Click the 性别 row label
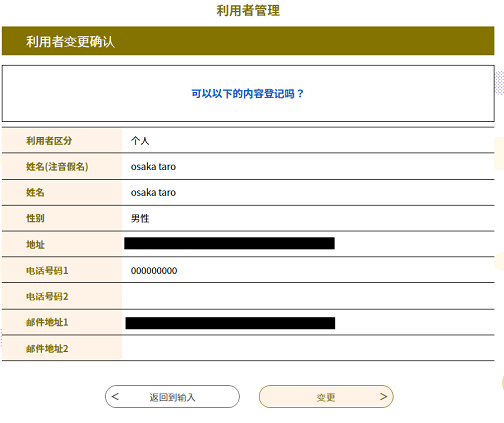The width and height of the screenshot is (504, 423). click(x=35, y=218)
